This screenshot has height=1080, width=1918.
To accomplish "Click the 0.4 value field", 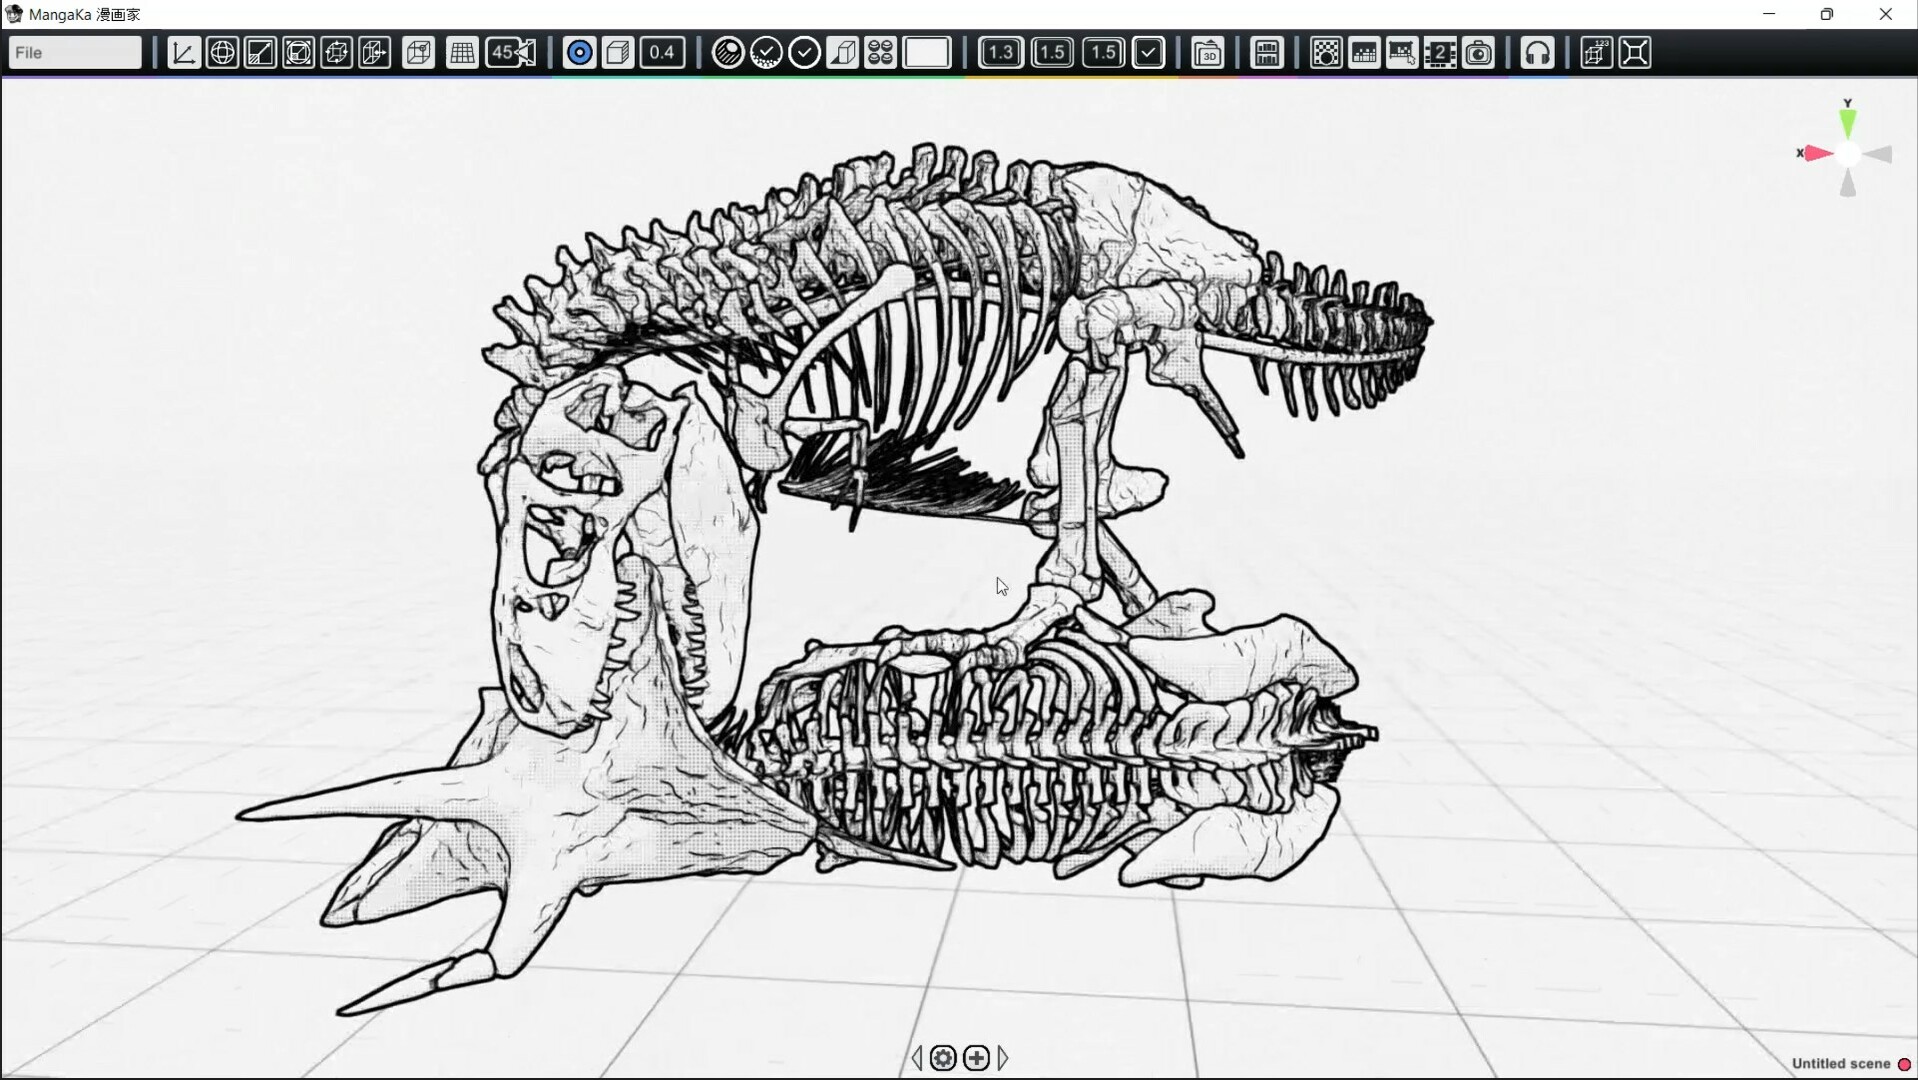I will [x=662, y=53].
